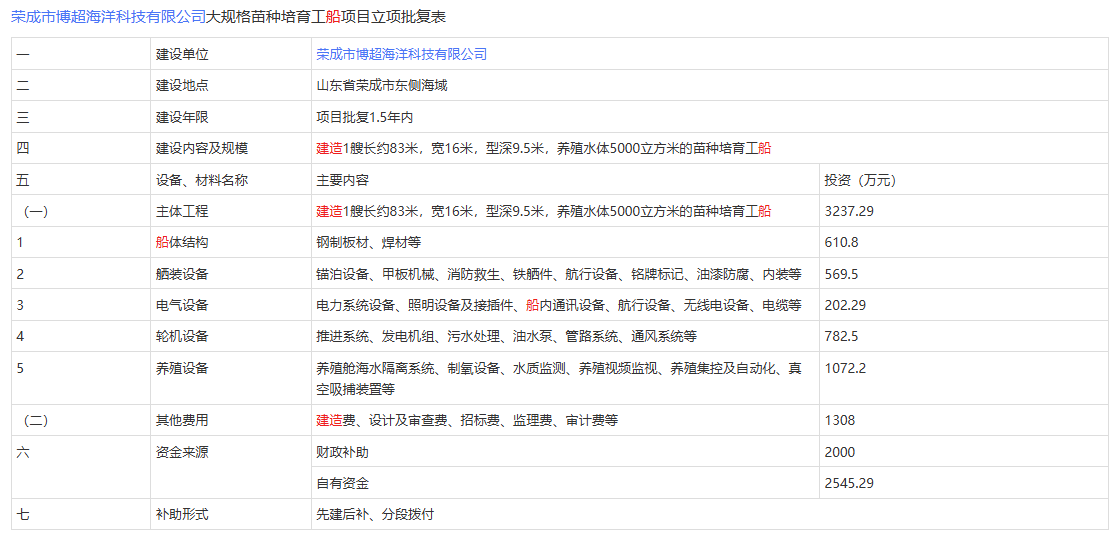Viewport: 1120px width, 540px height.
Task: Click the value 610.8
Action: click(841, 243)
